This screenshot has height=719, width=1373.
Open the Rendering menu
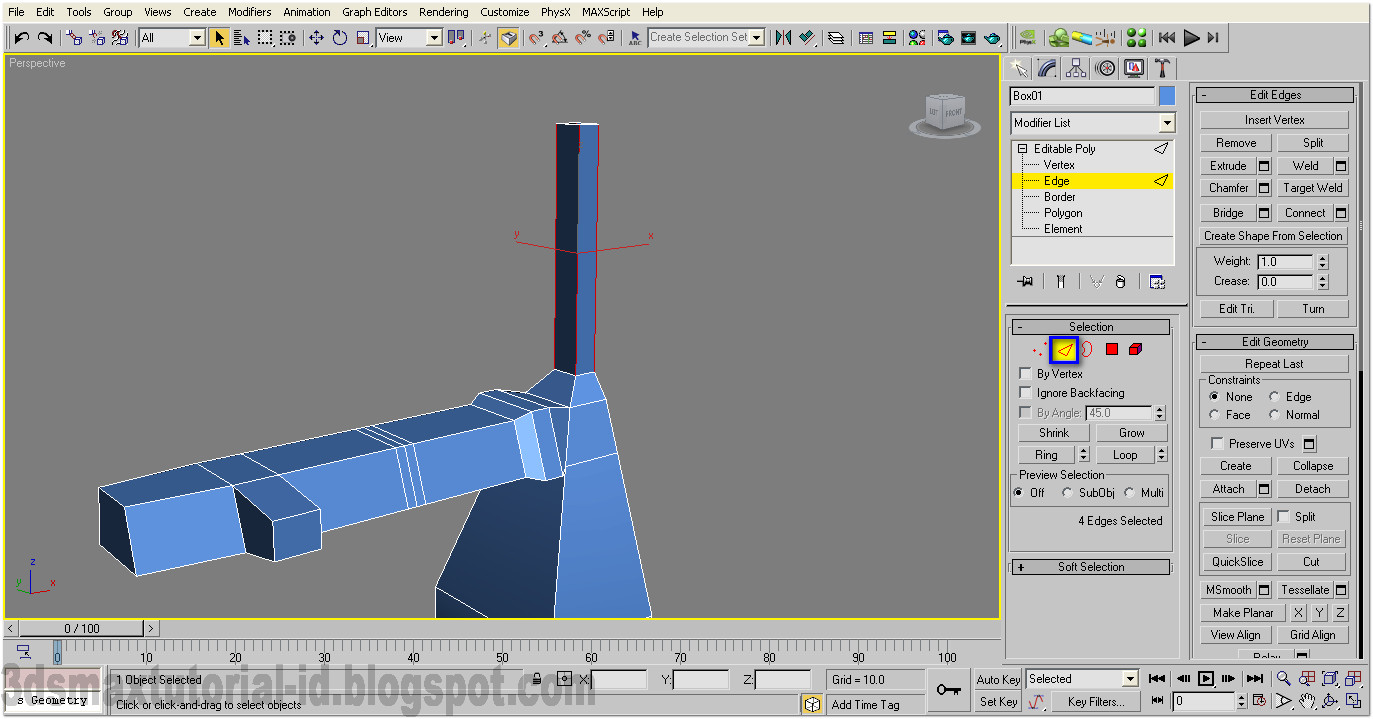pyautogui.click(x=443, y=11)
